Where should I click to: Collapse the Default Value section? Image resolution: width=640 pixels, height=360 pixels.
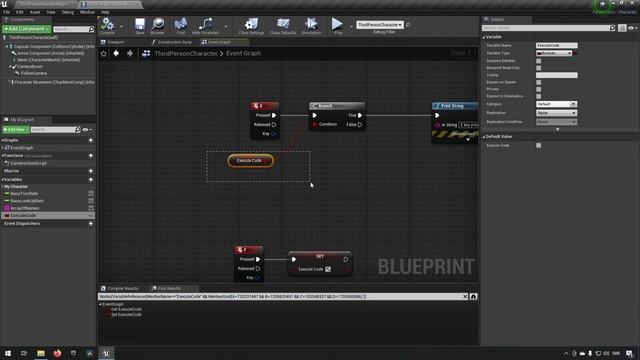[x=484, y=137]
